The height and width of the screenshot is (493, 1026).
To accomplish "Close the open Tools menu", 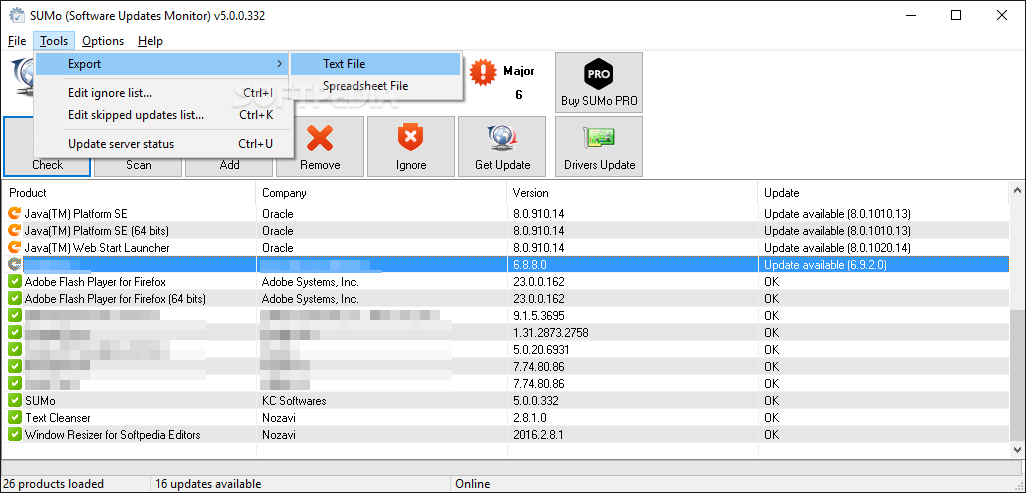I will pos(54,41).
